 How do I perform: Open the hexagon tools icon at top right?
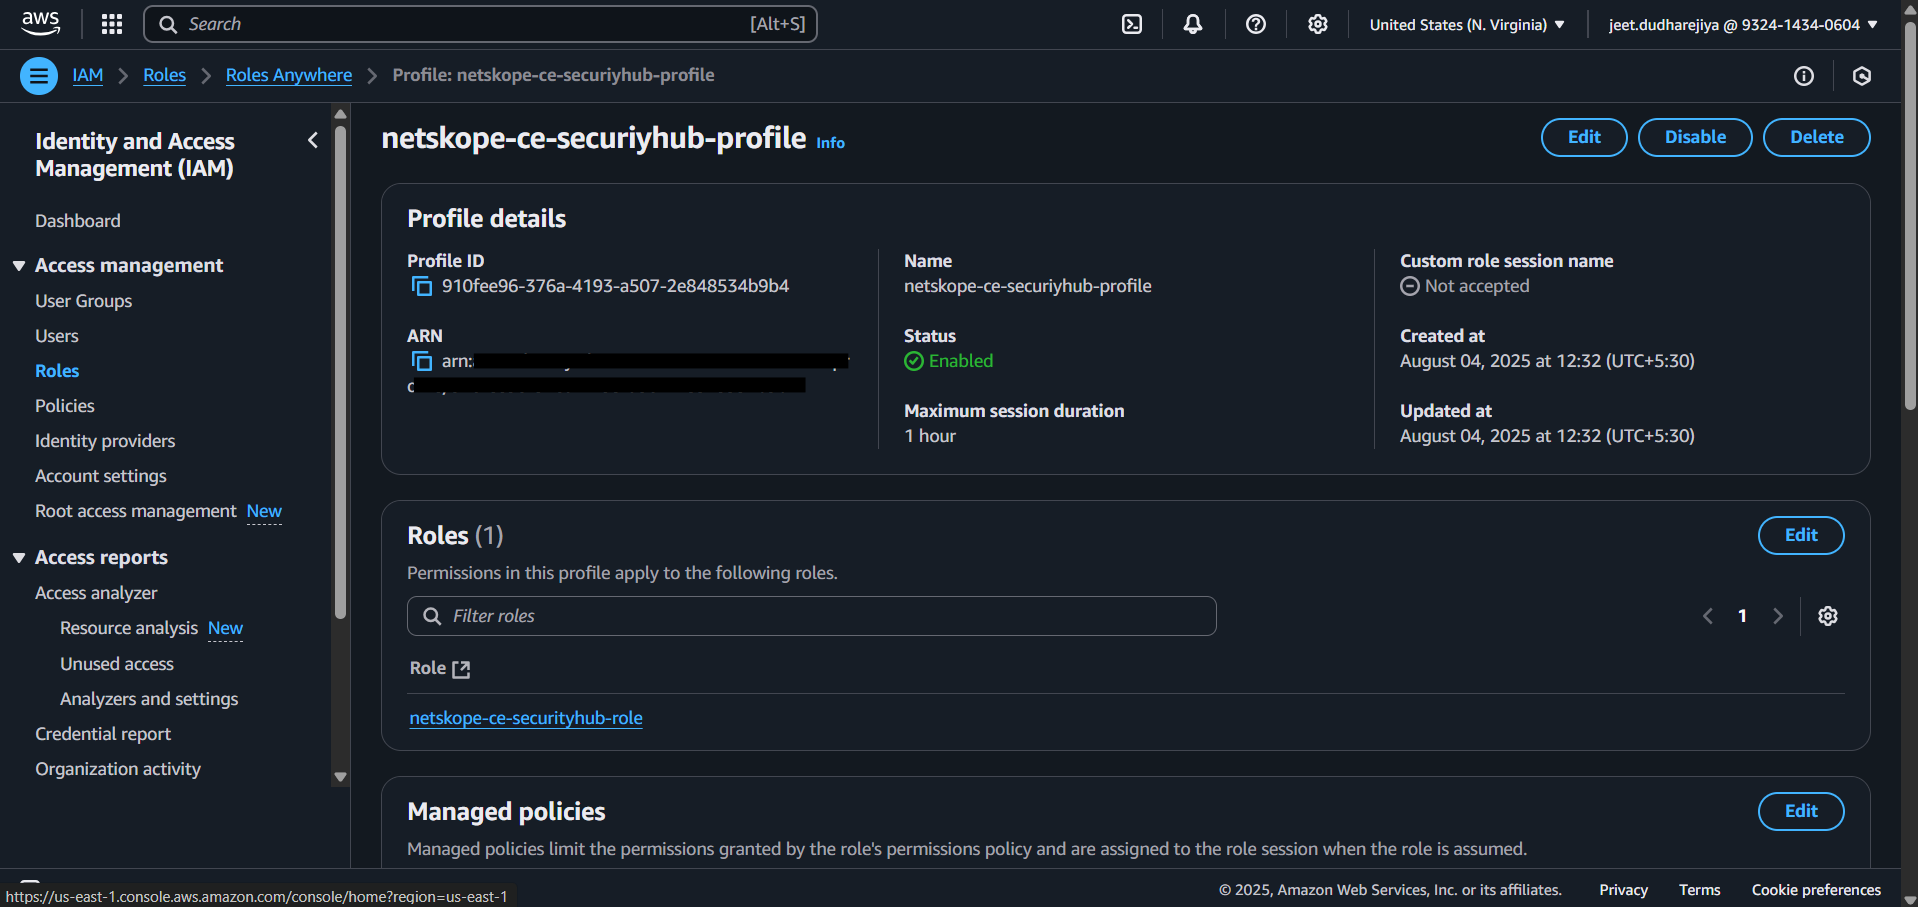click(1862, 76)
